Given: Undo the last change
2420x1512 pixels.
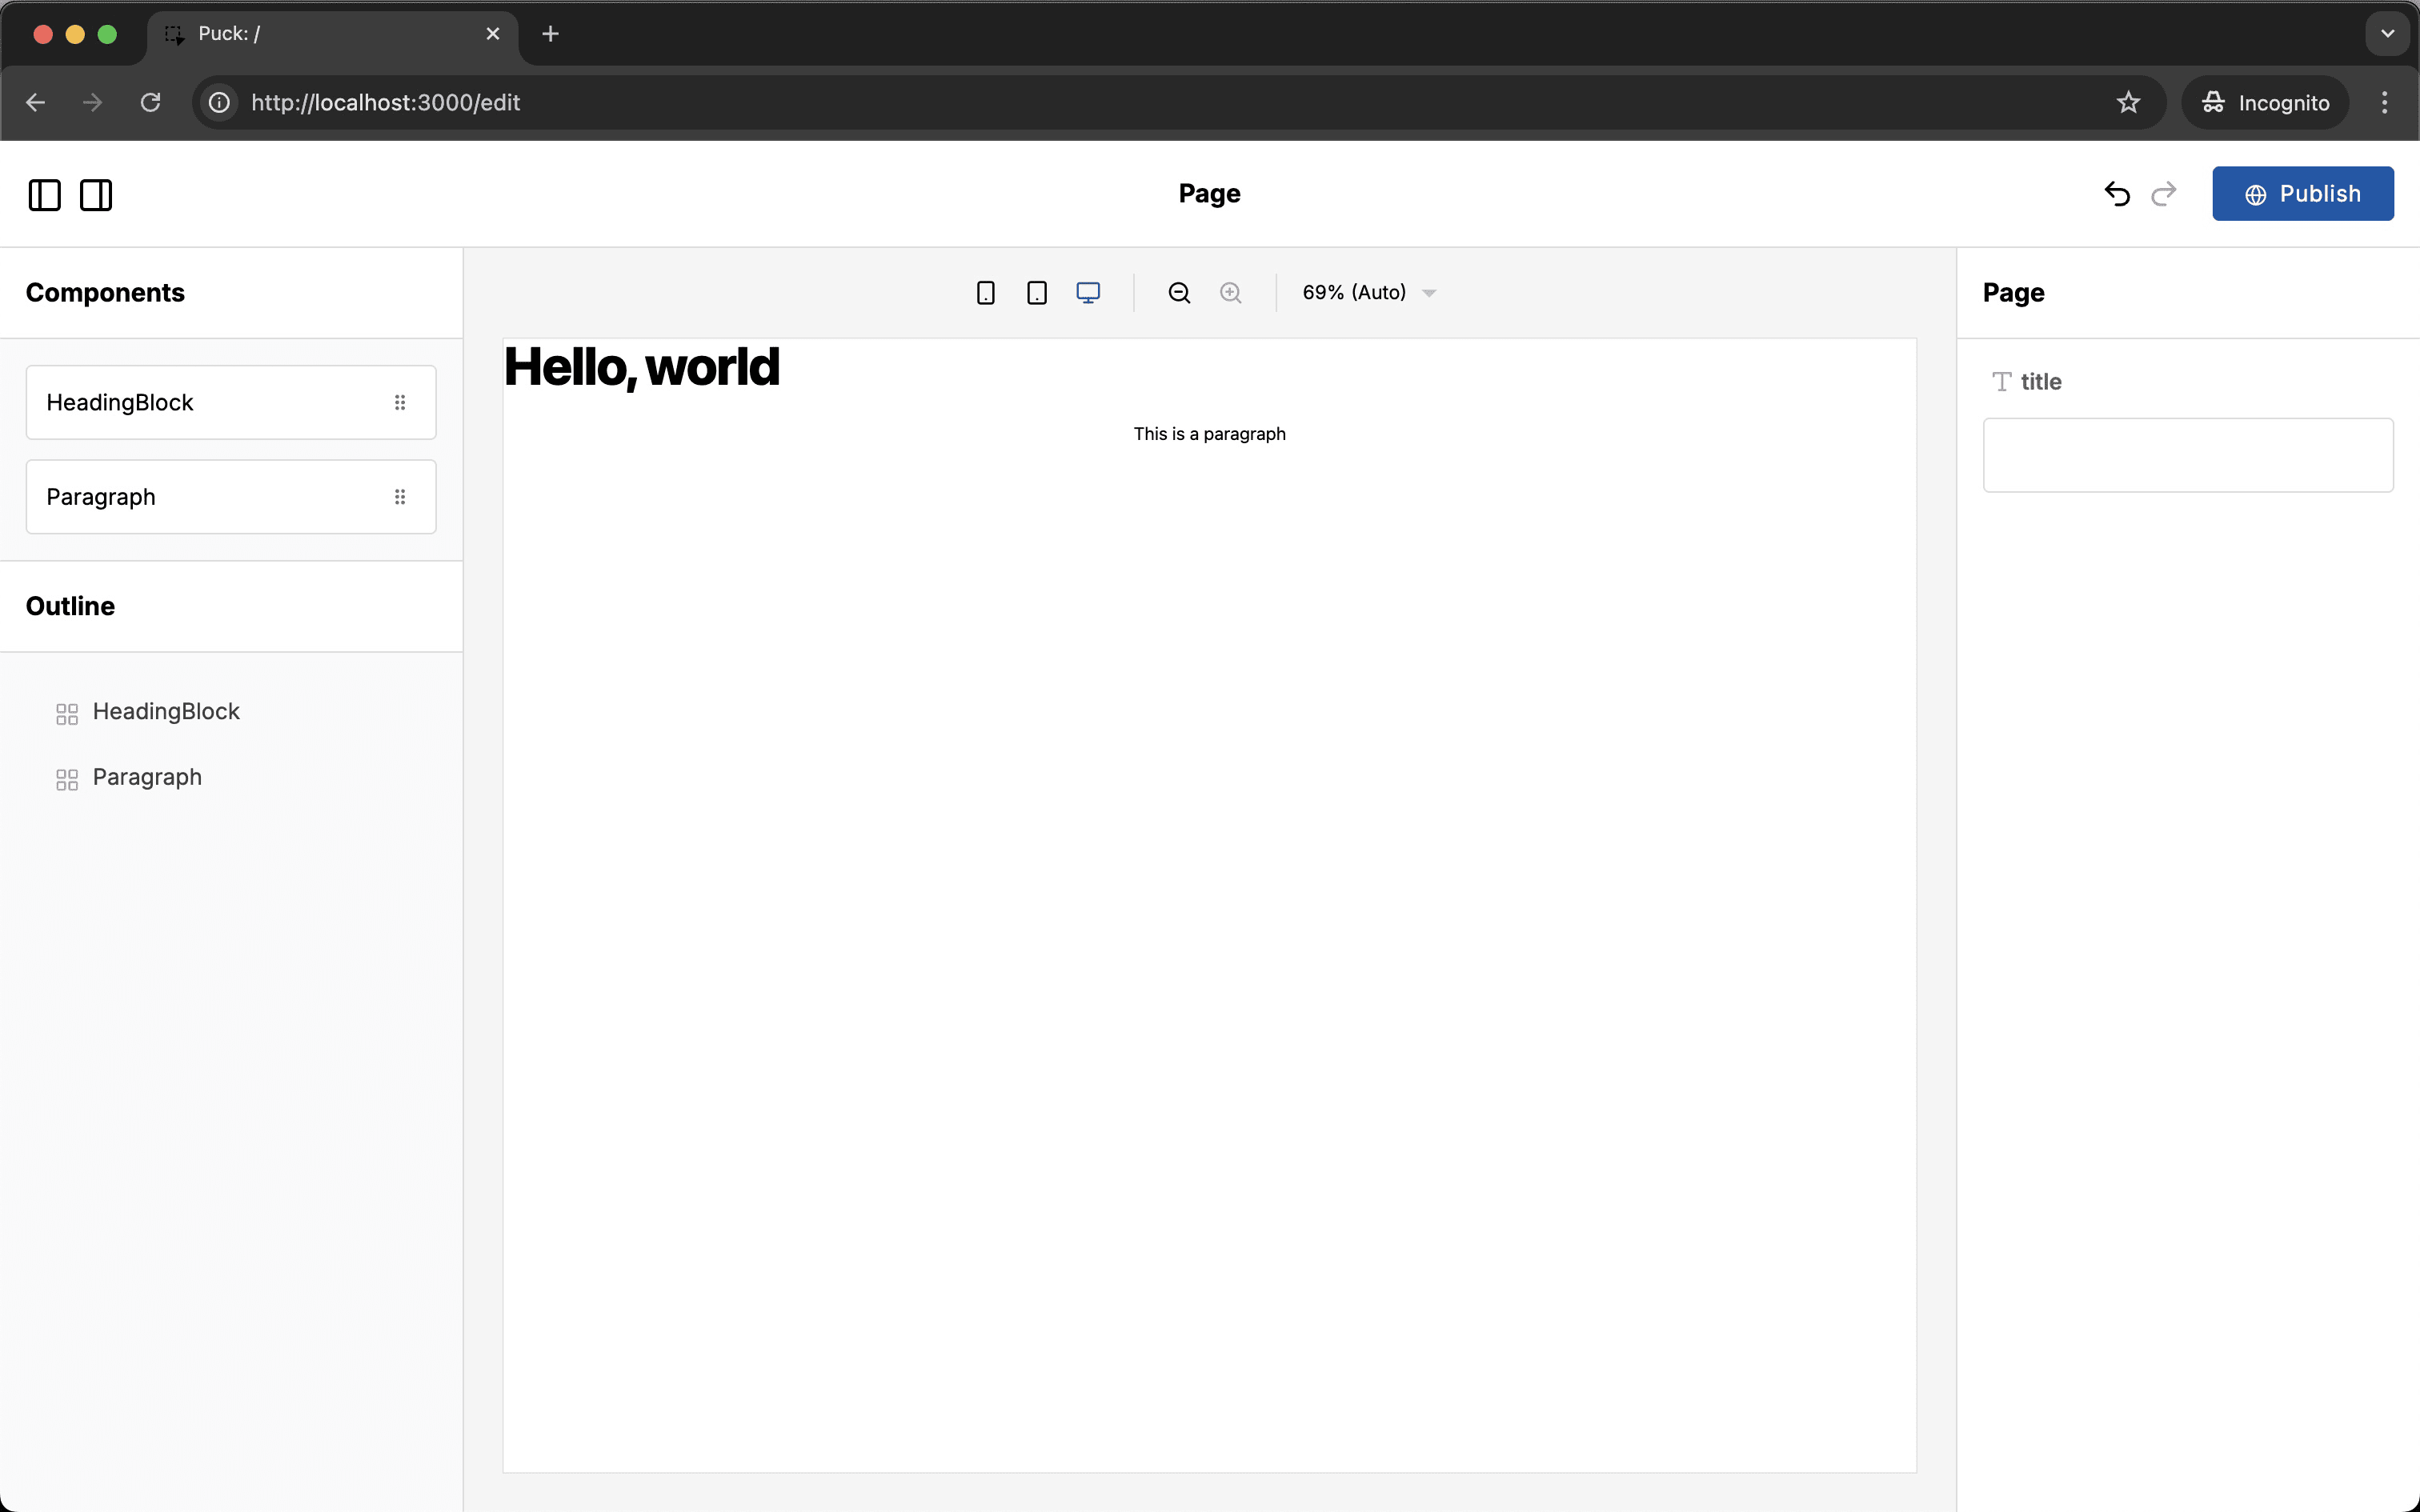Looking at the screenshot, I should [2116, 193].
